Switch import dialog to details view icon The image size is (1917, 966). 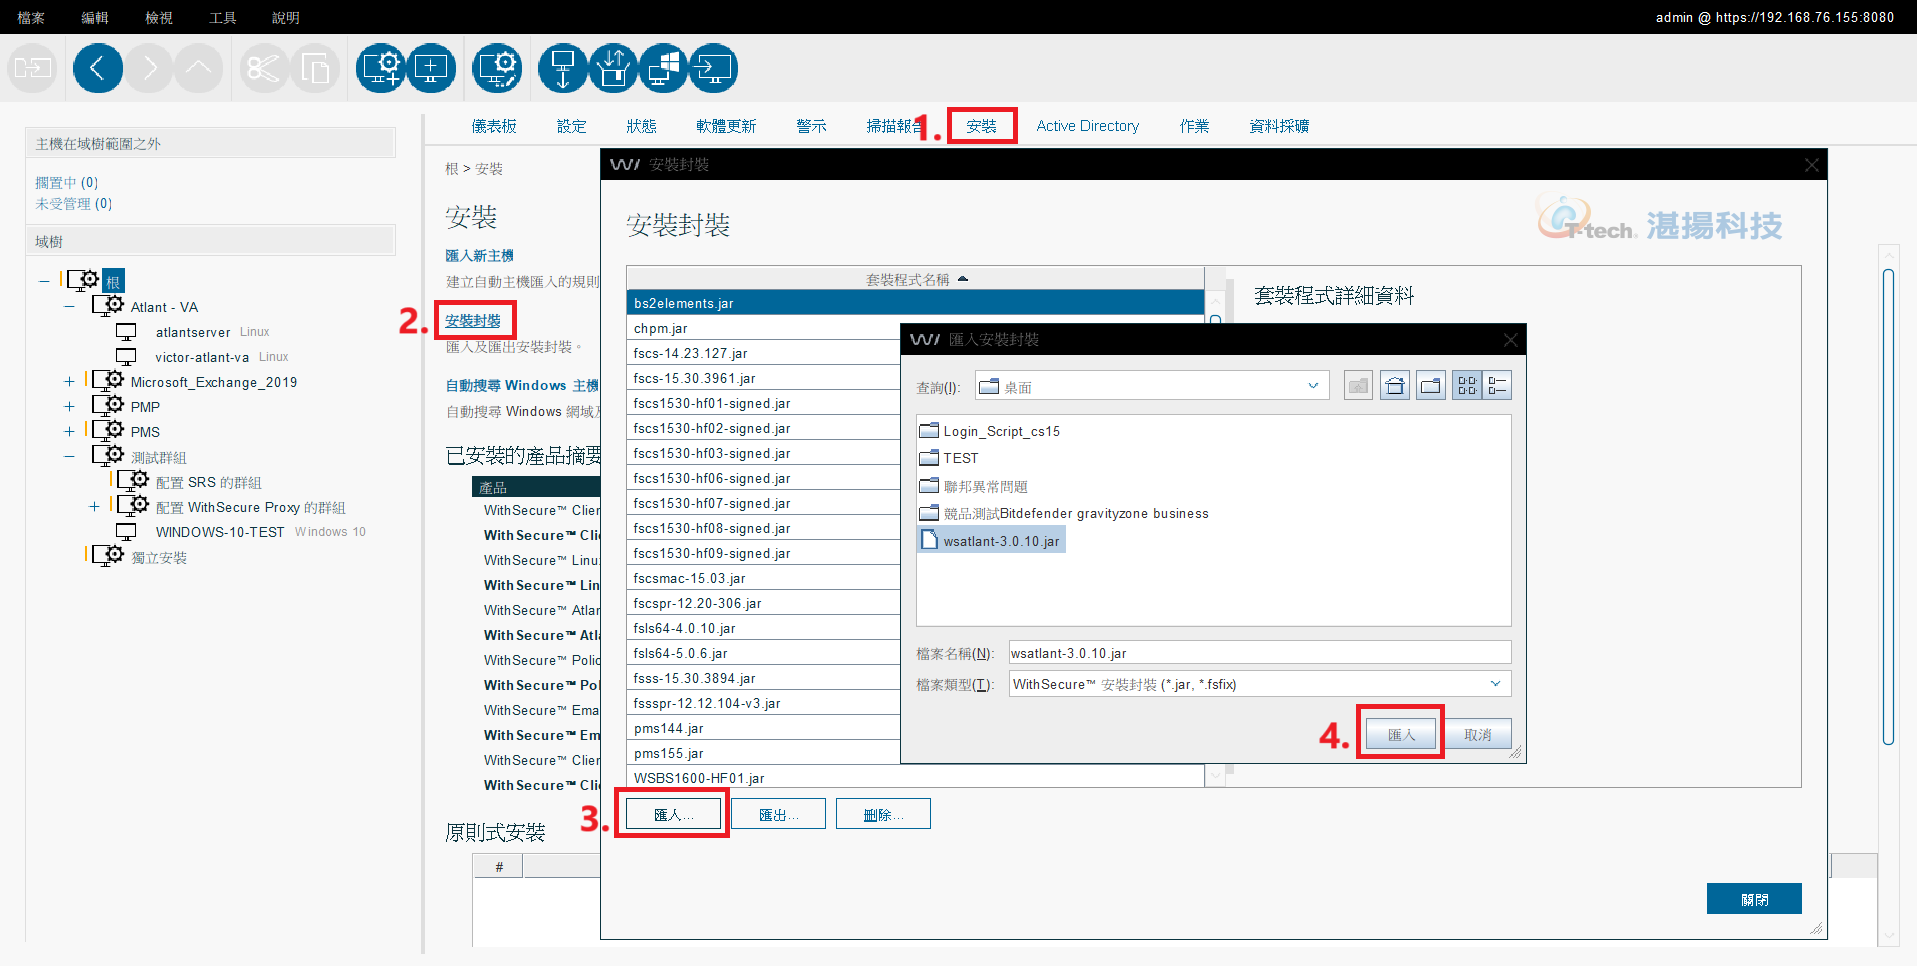point(1497,386)
